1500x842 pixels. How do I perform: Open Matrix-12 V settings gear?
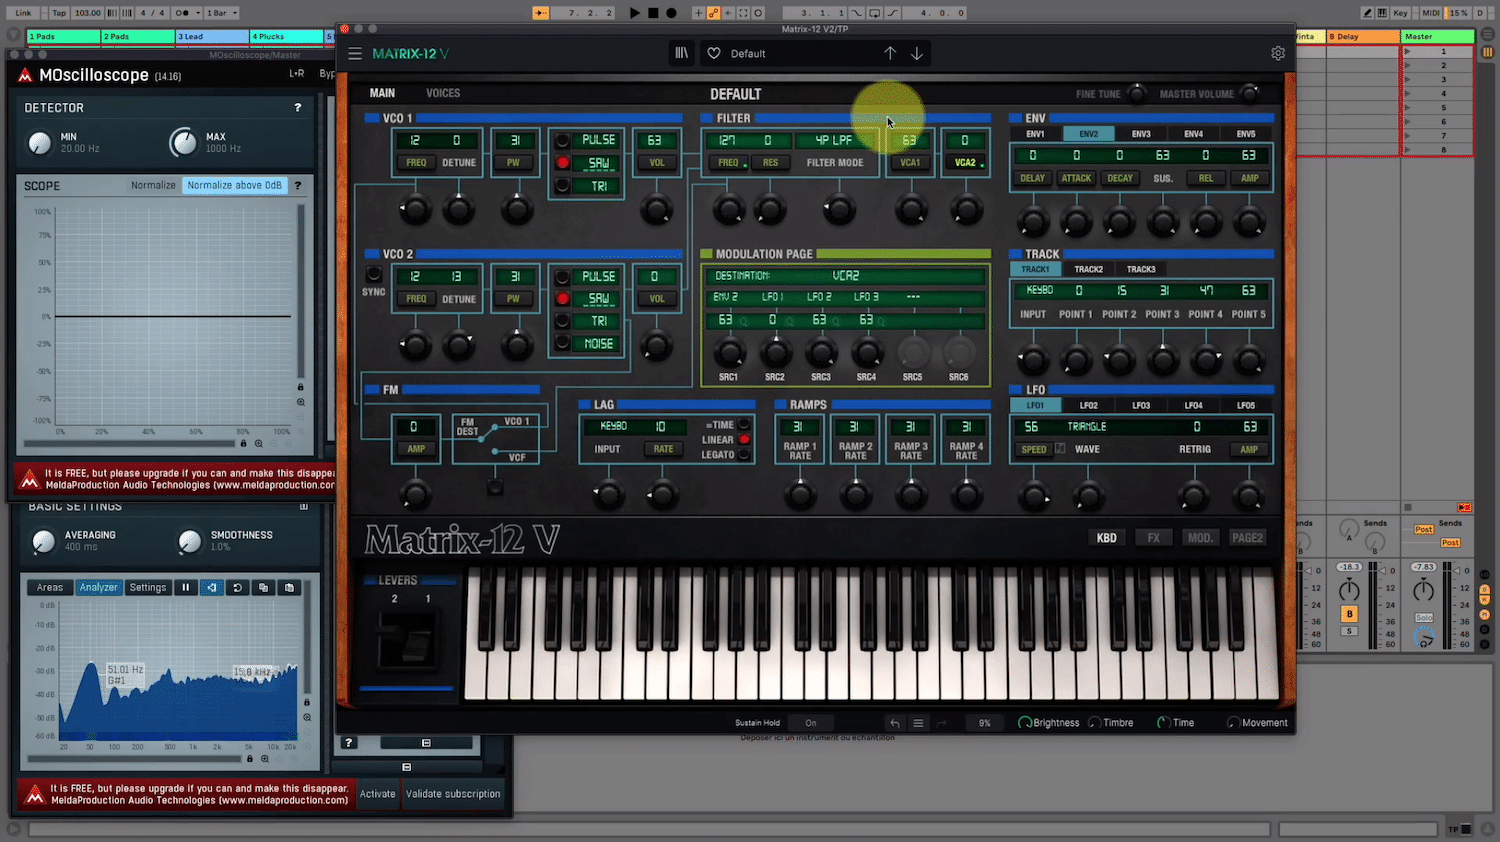(x=1278, y=53)
